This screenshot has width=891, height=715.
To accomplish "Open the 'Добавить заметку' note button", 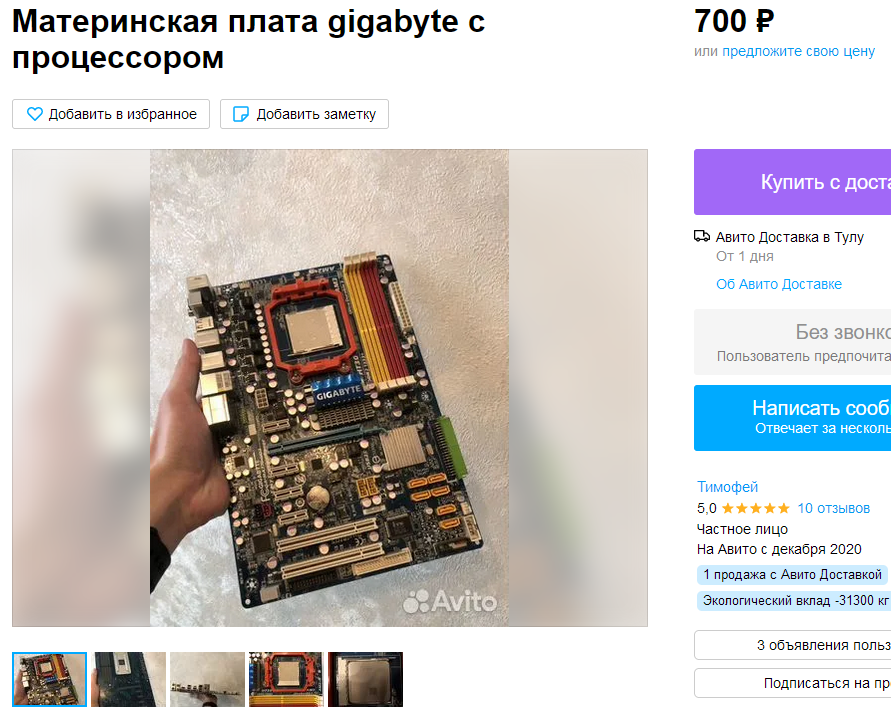I will (x=304, y=114).
